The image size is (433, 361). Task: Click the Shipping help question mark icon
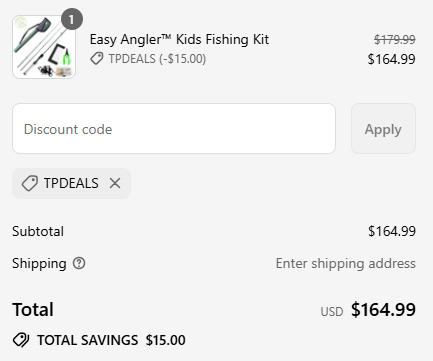tap(79, 263)
